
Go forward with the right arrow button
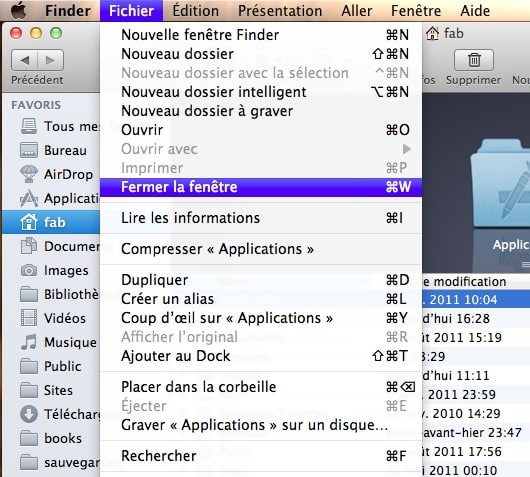pyautogui.click(x=50, y=60)
